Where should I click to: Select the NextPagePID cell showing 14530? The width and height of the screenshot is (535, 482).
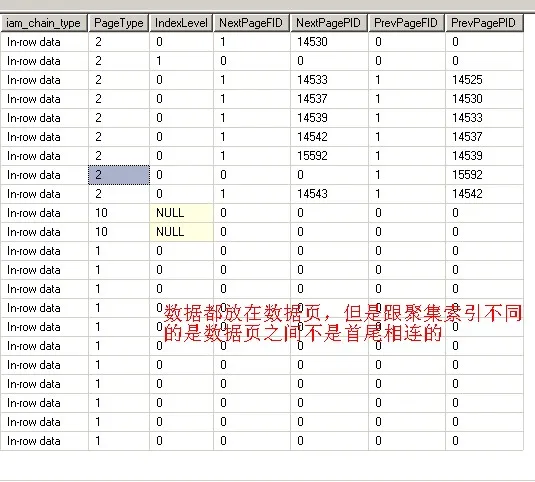click(x=329, y=42)
